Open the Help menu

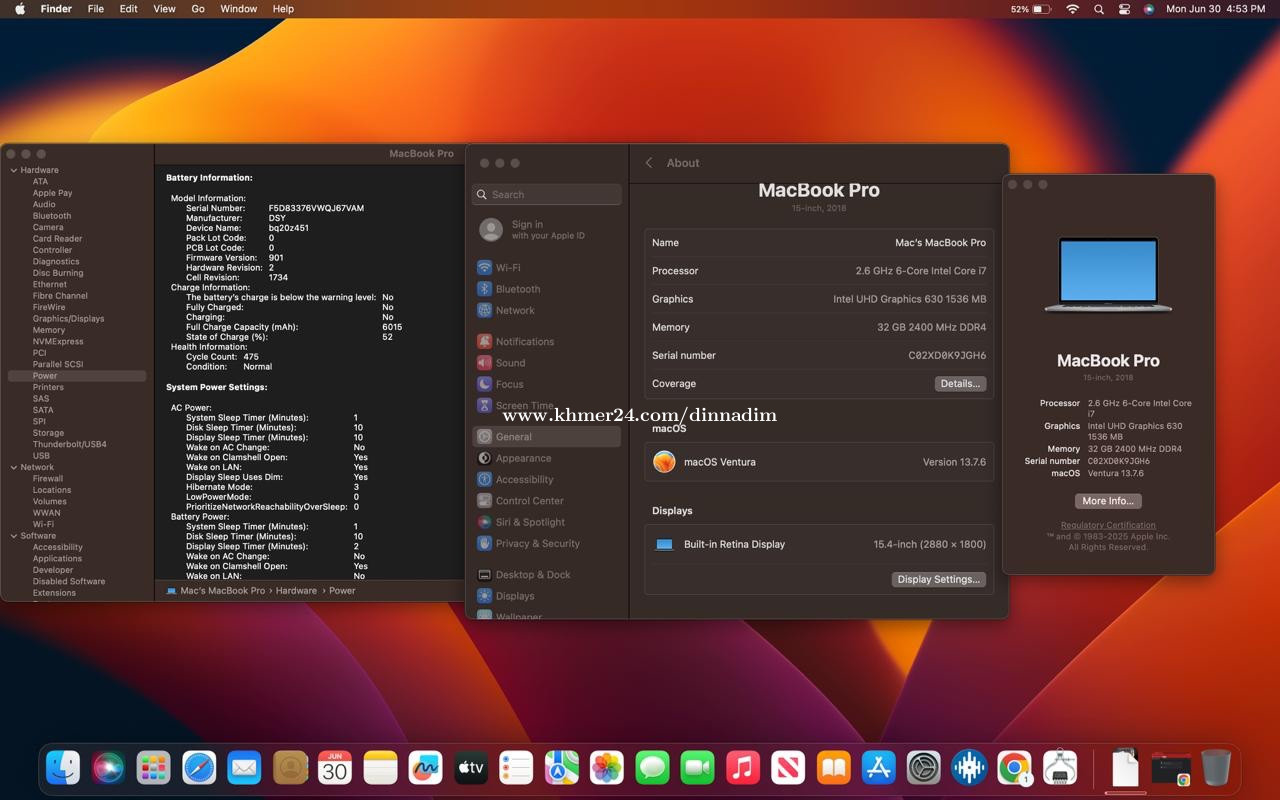coord(283,9)
